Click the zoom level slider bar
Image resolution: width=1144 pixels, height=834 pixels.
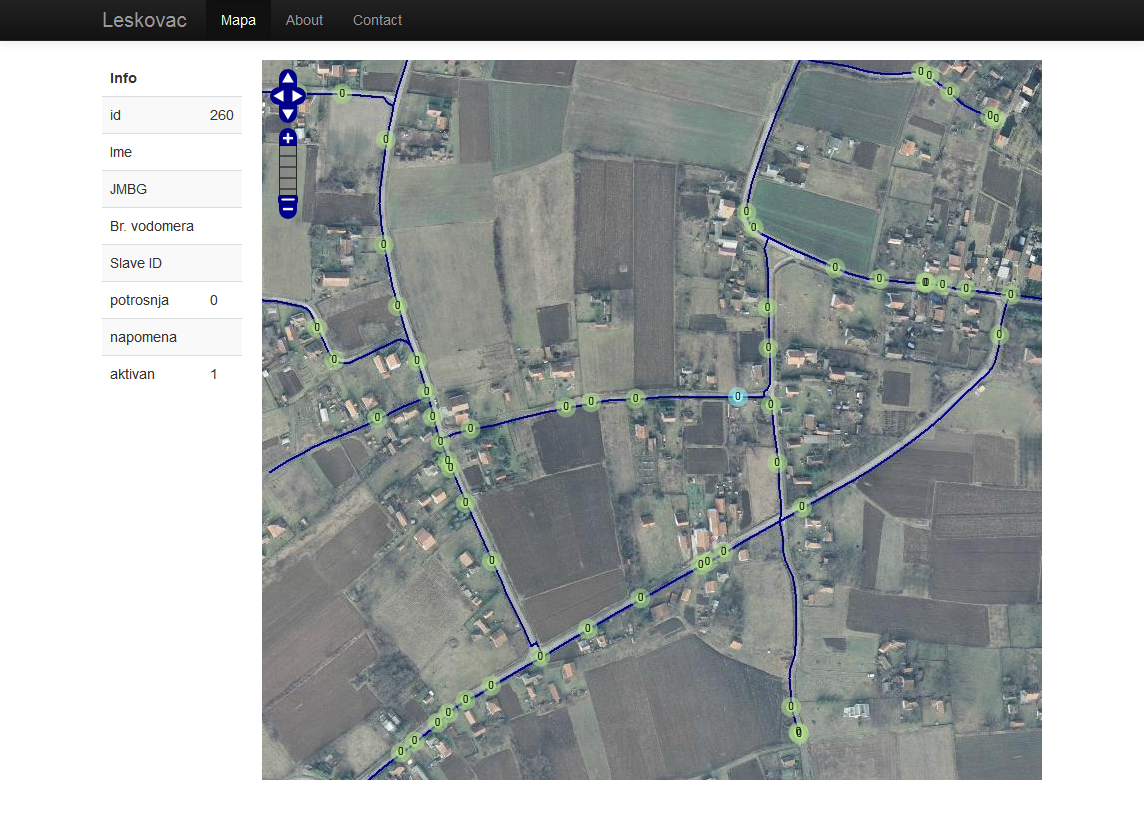click(288, 172)
